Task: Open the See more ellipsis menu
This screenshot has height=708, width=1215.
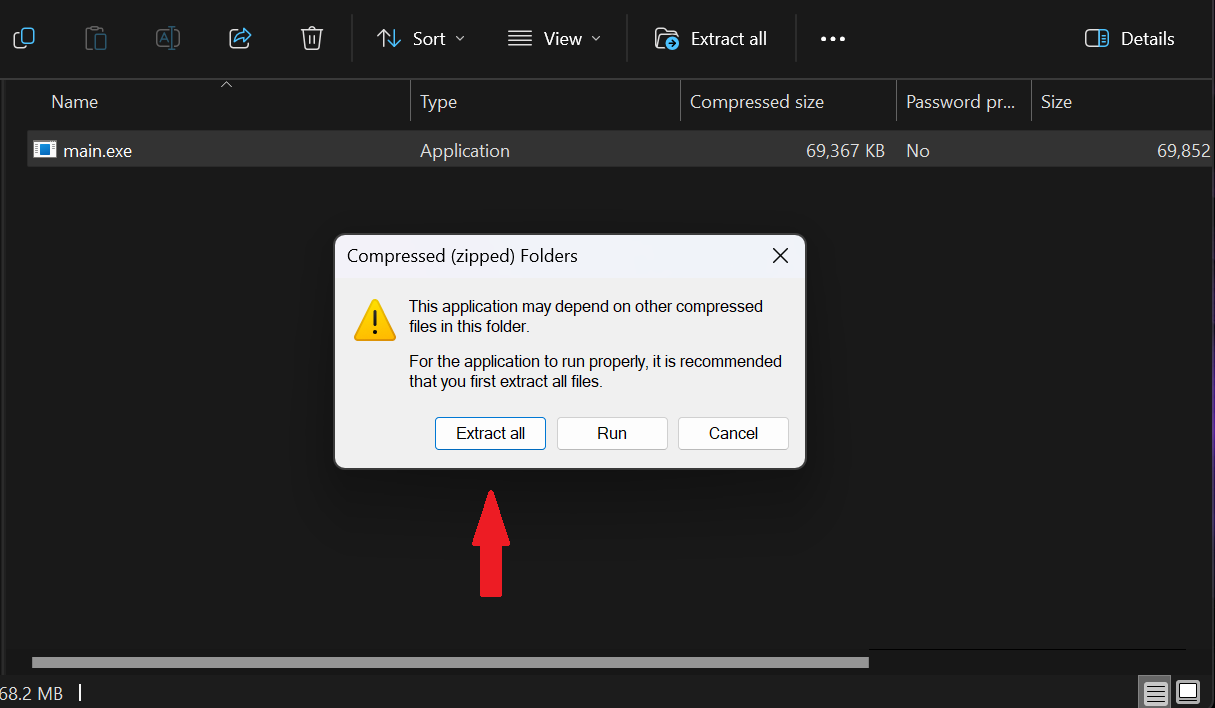Action: click(832, 39)
